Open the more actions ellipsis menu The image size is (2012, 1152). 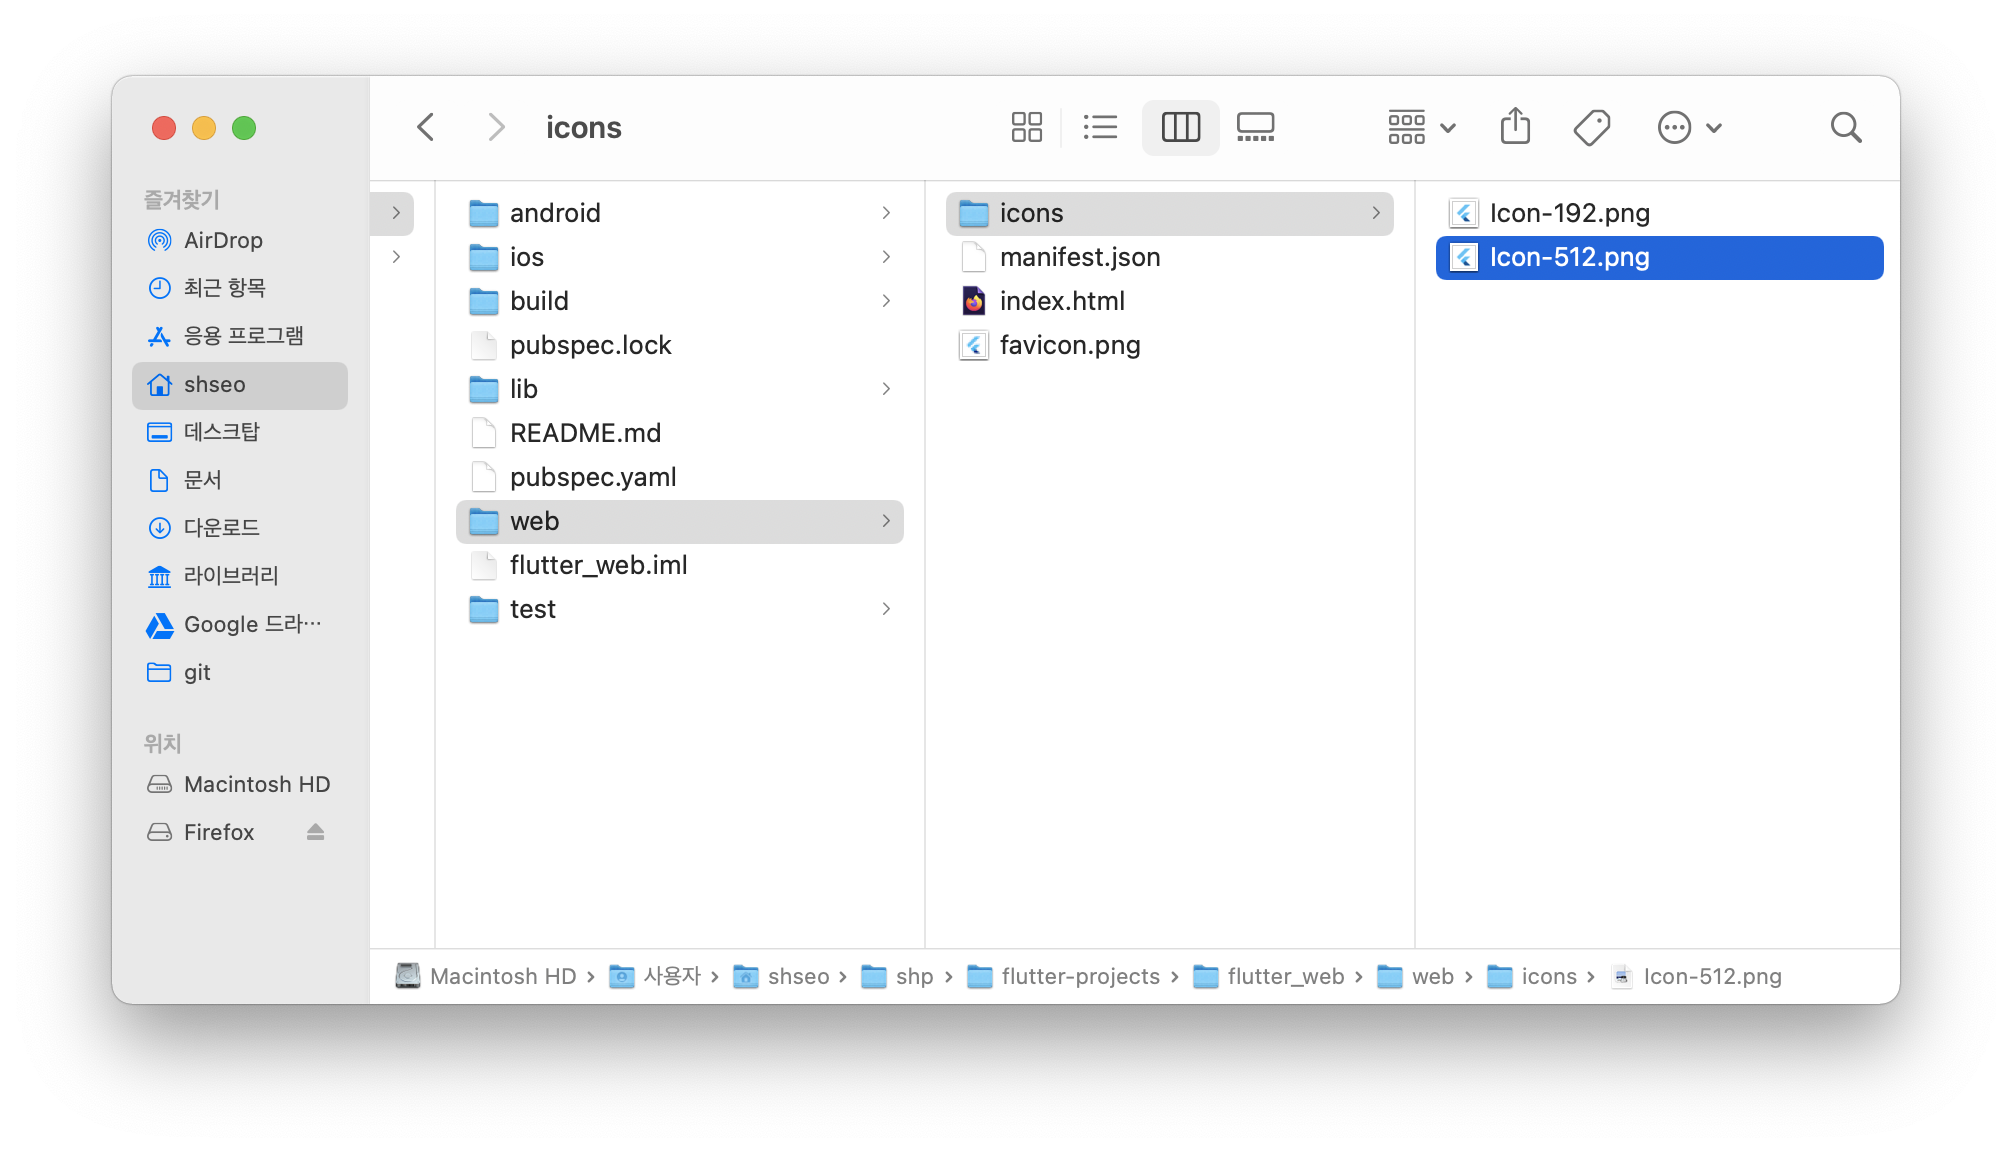(x=1689, y=127)
